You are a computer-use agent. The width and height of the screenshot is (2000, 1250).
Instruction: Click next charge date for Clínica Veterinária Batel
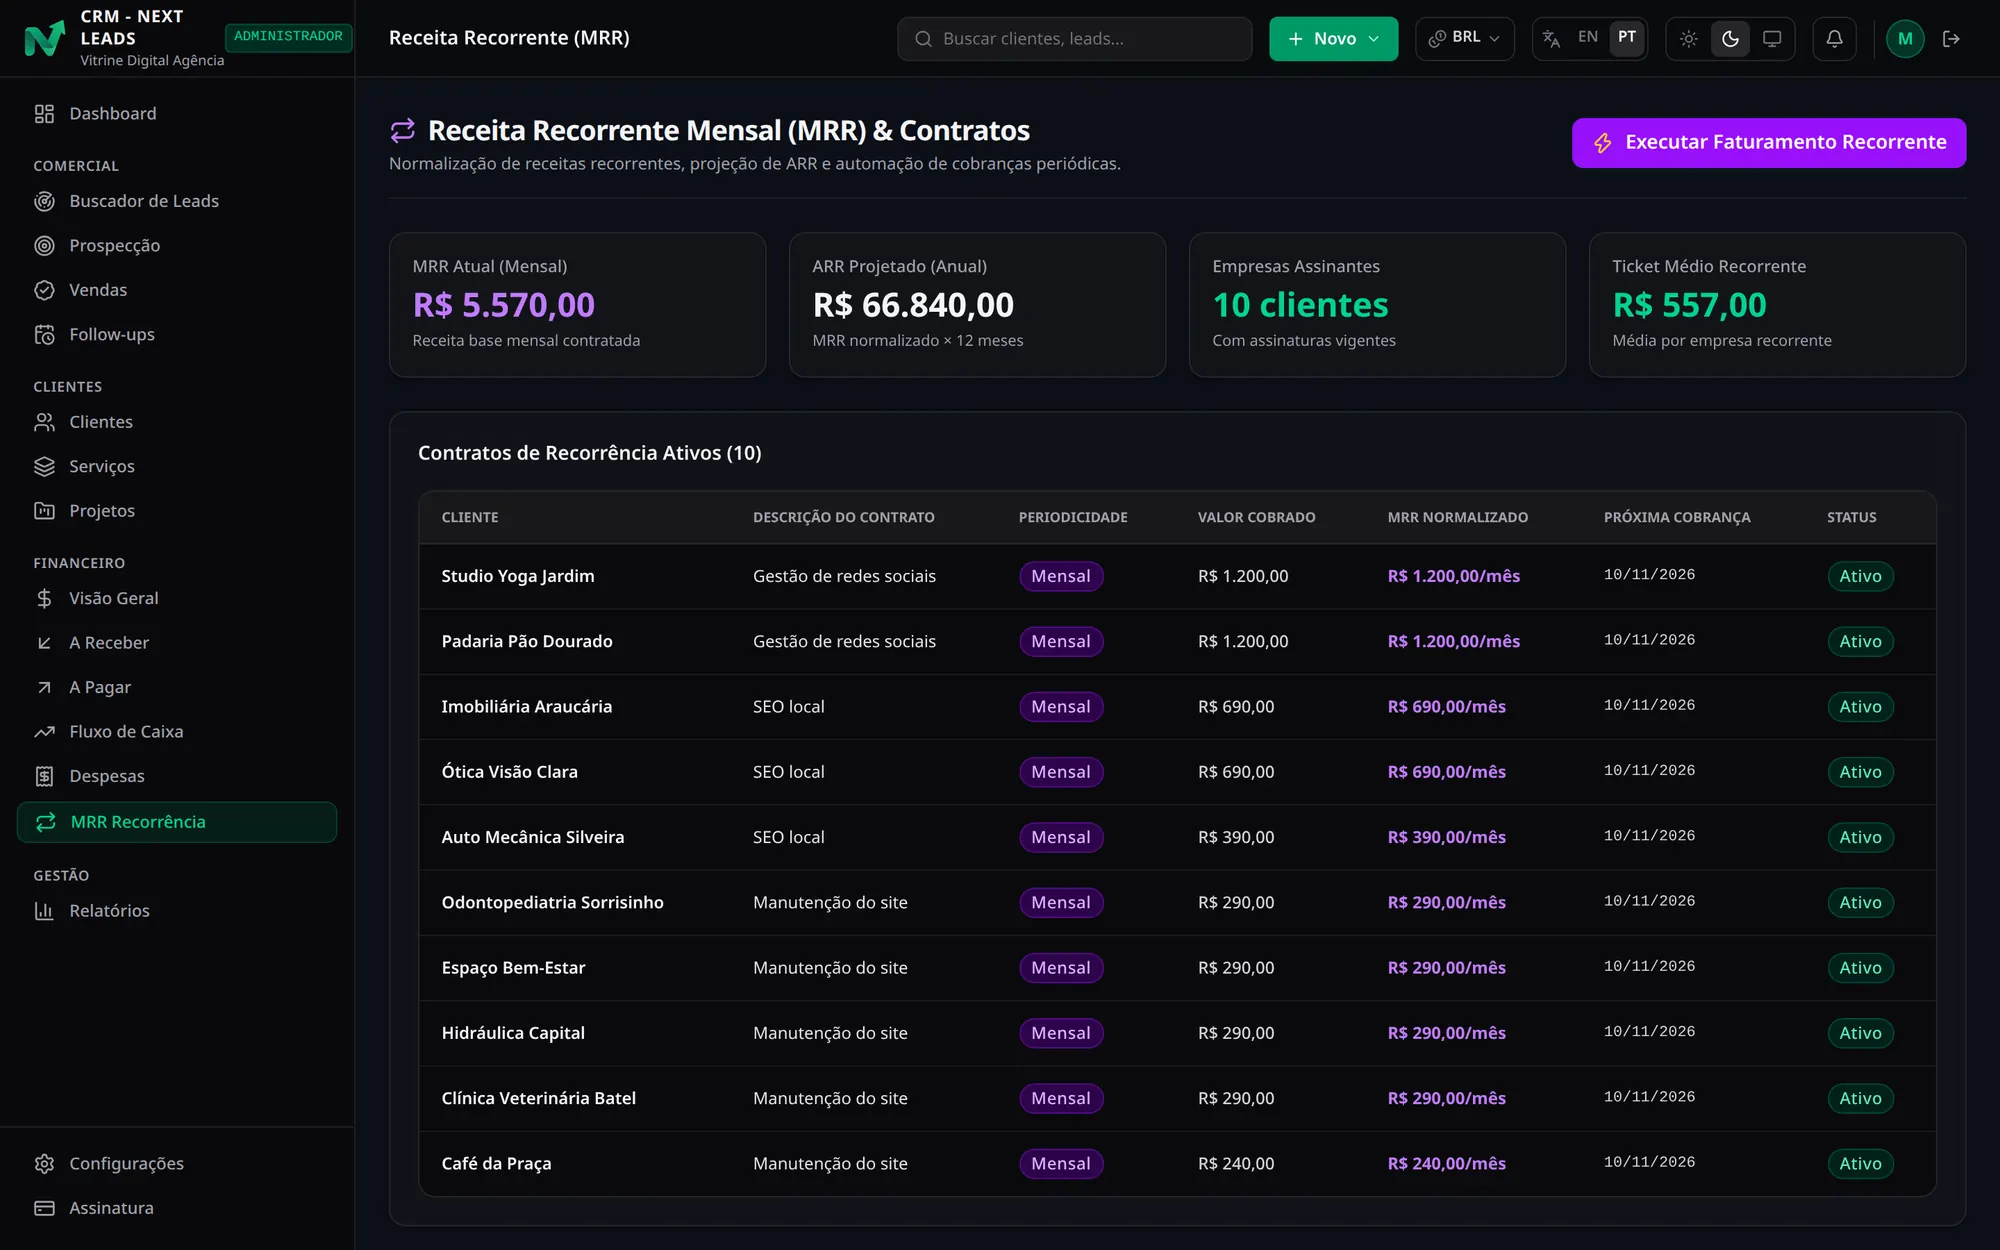click(x=1649, y=1097)
